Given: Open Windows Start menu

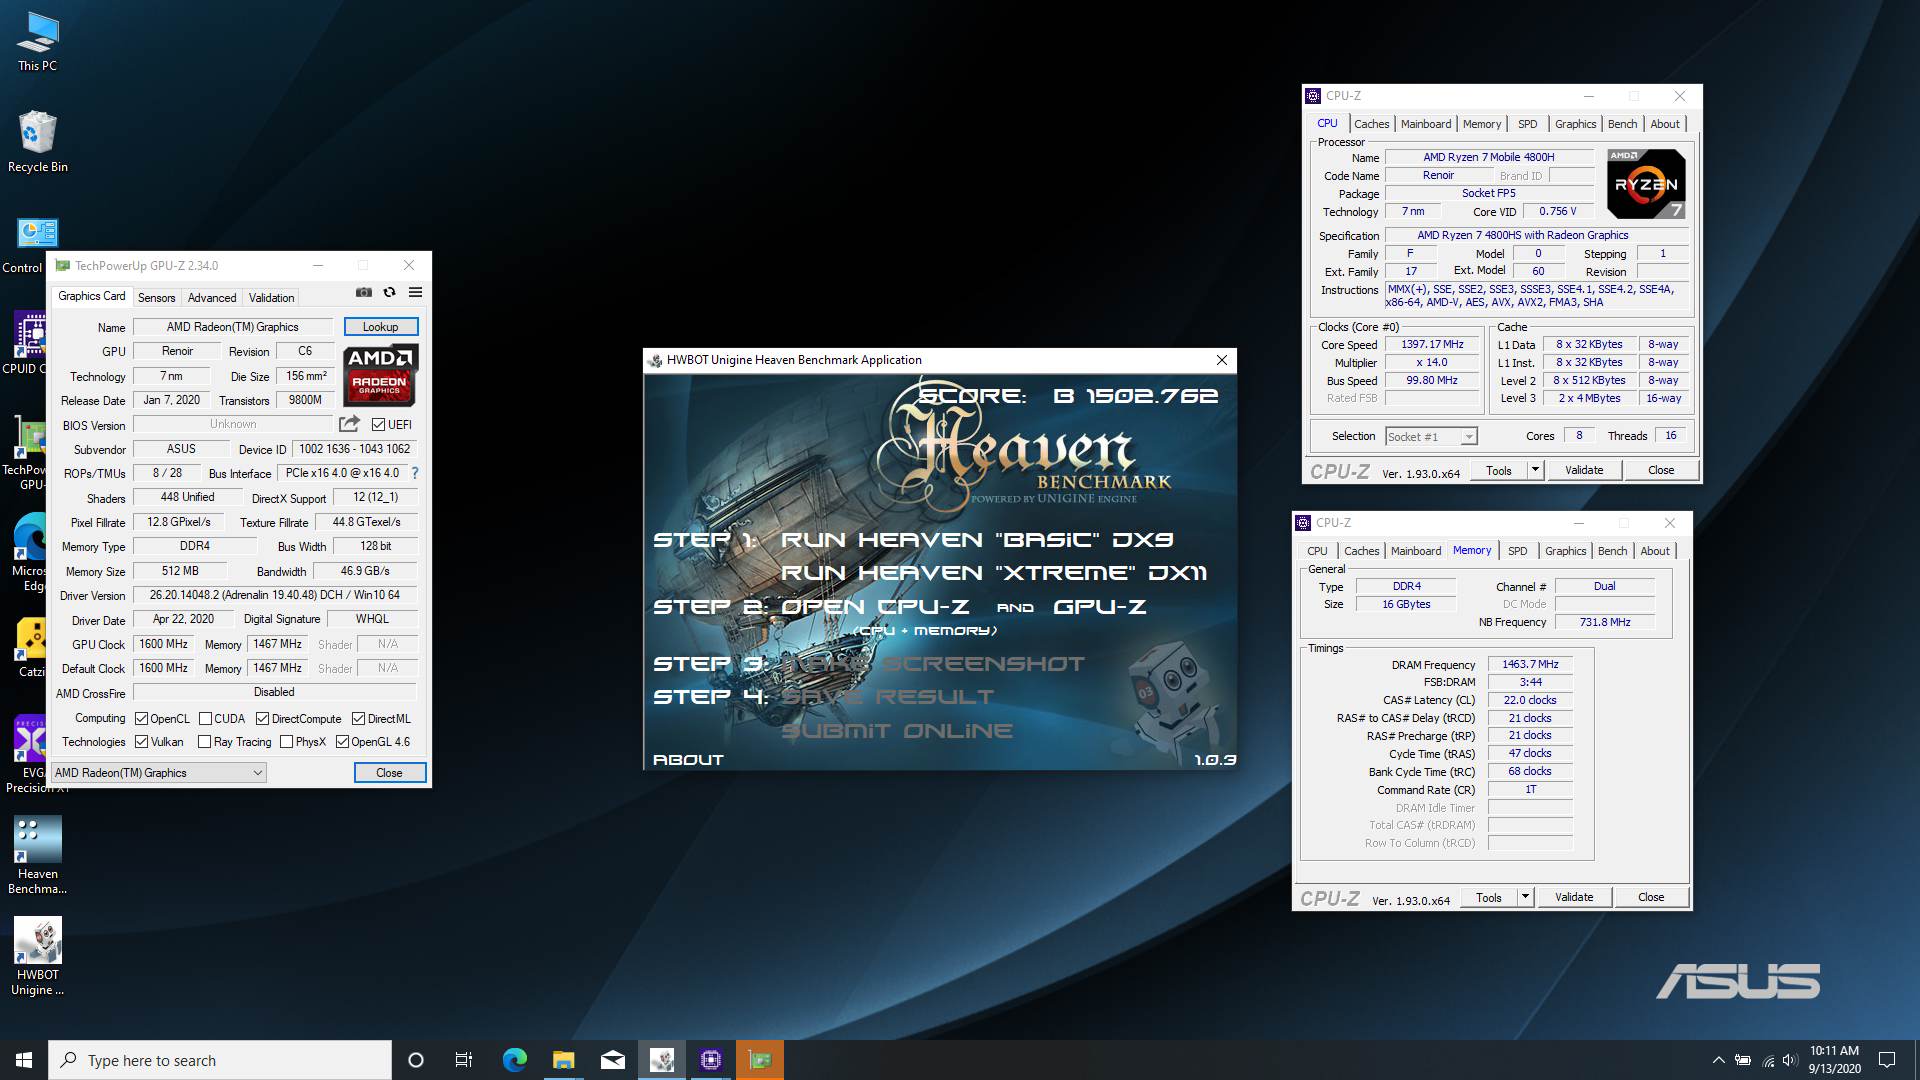Looking at the screenshot, I should (x=24, y=1060).
